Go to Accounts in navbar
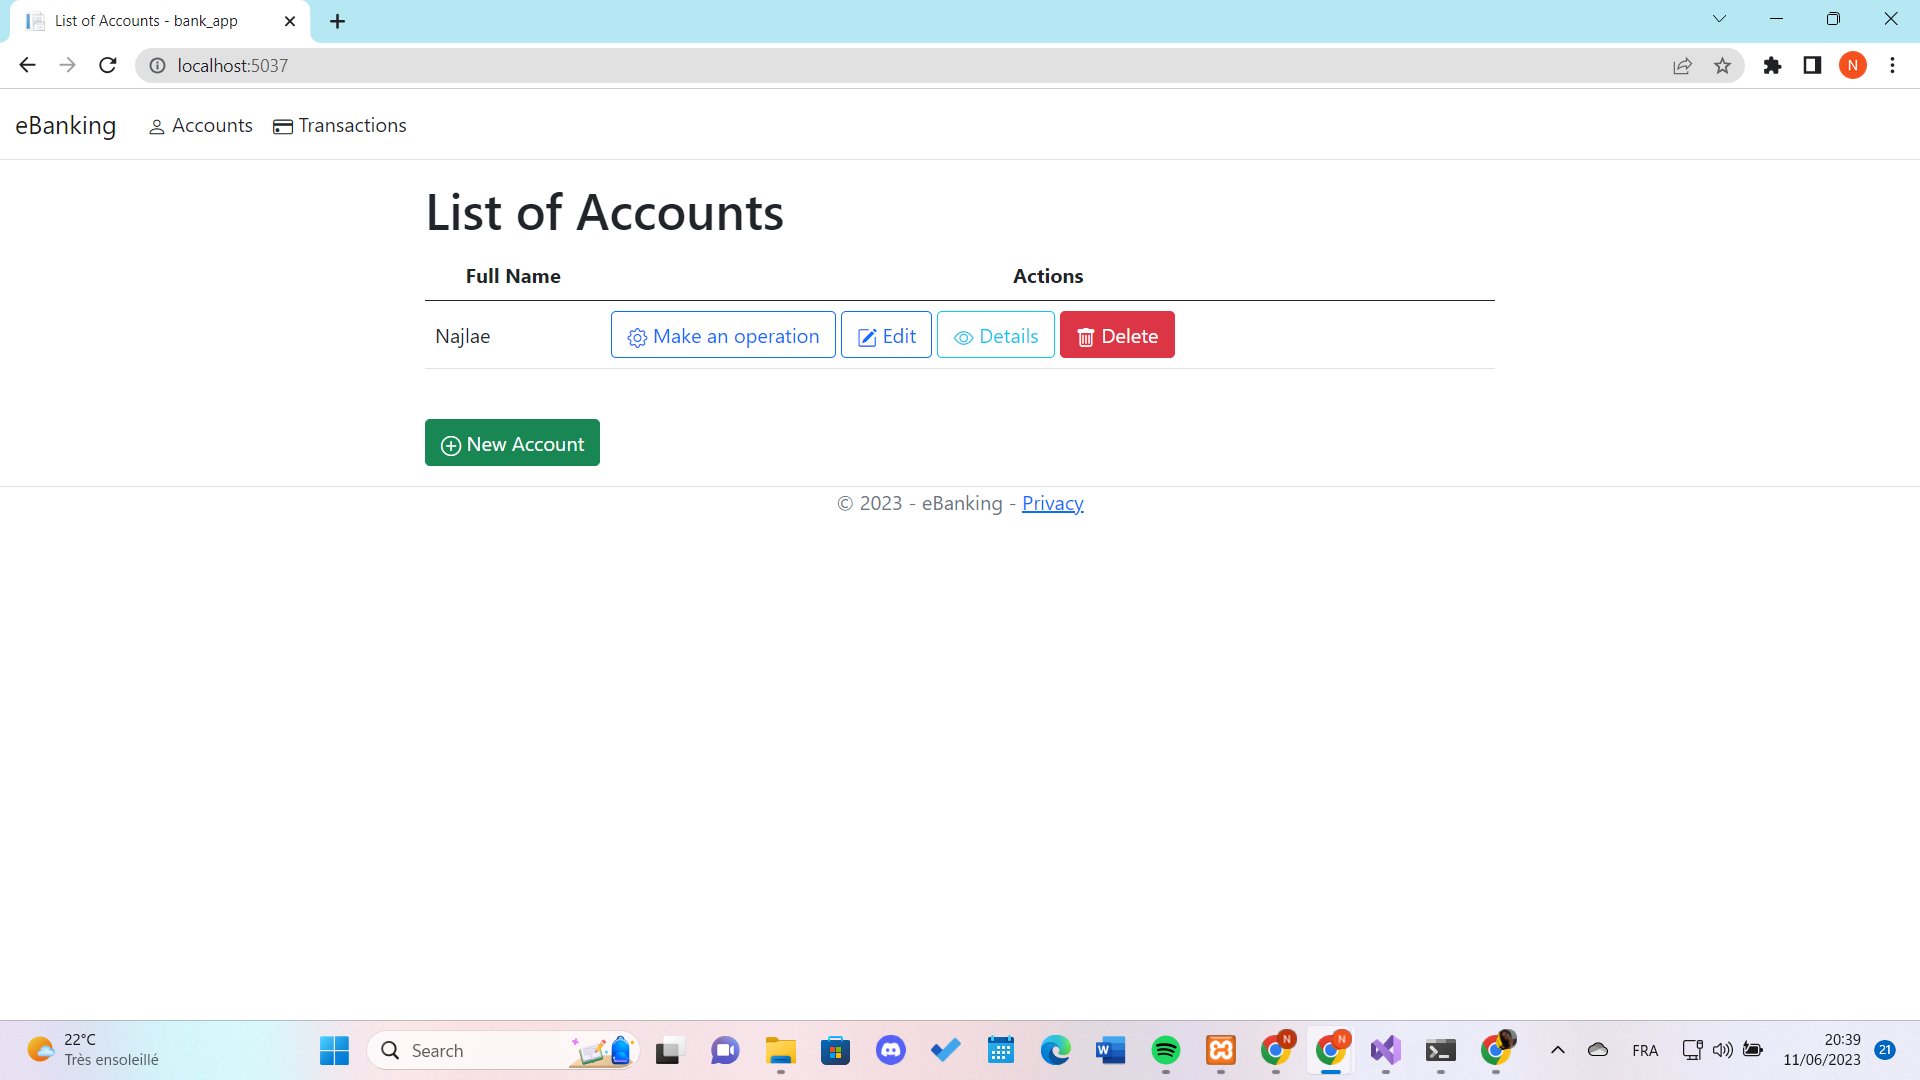Screen dimensions: 1920x1080 tap(200, 126)
